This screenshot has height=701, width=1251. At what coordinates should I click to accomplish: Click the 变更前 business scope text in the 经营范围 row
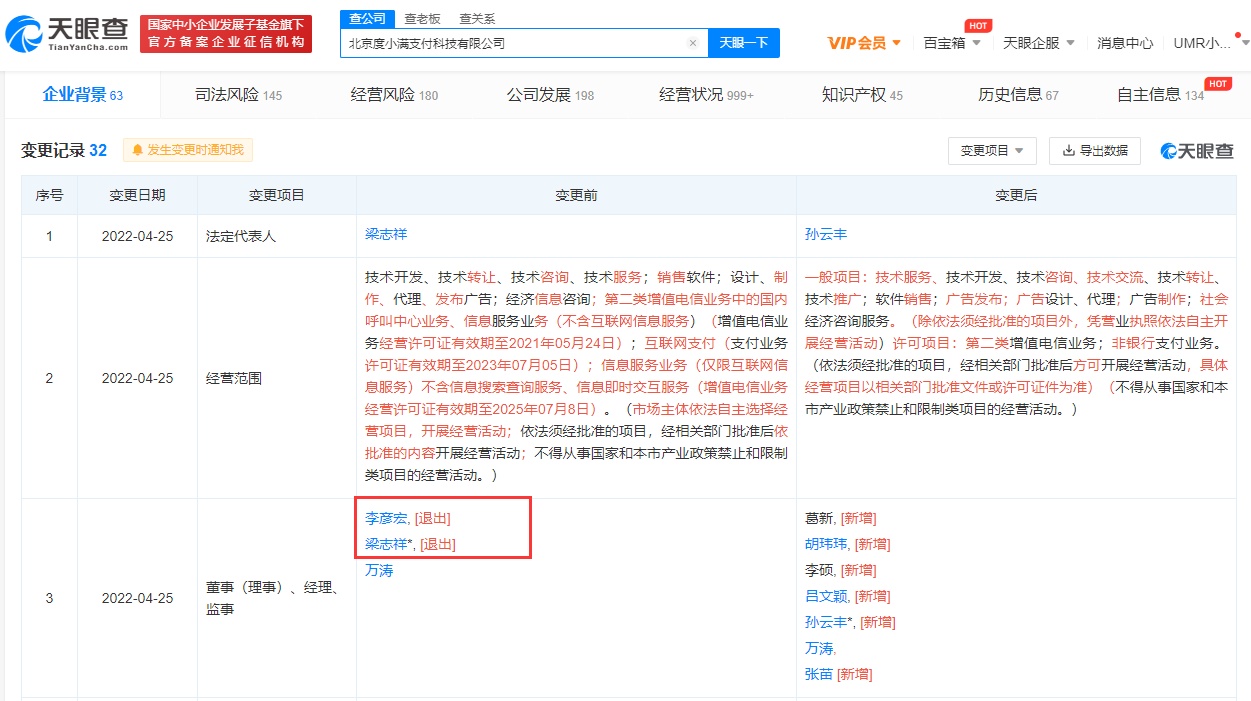(x=576, y=377)
